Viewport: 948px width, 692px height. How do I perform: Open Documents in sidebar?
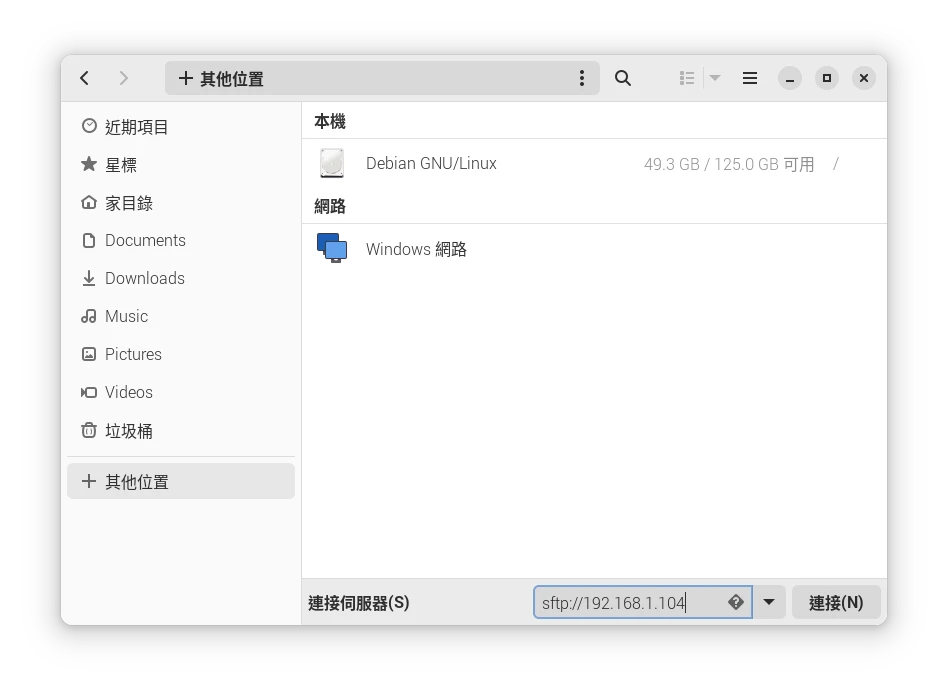coord(181,241)
